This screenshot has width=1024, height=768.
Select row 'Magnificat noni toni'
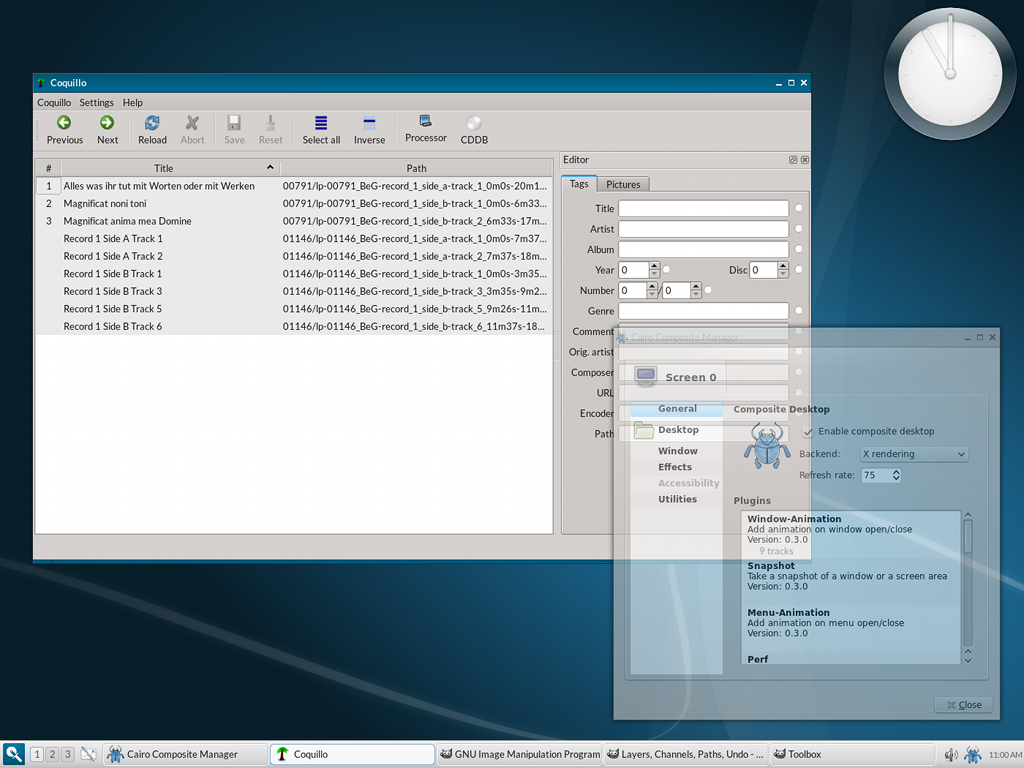pyautogui.click(x=294, y=203)
